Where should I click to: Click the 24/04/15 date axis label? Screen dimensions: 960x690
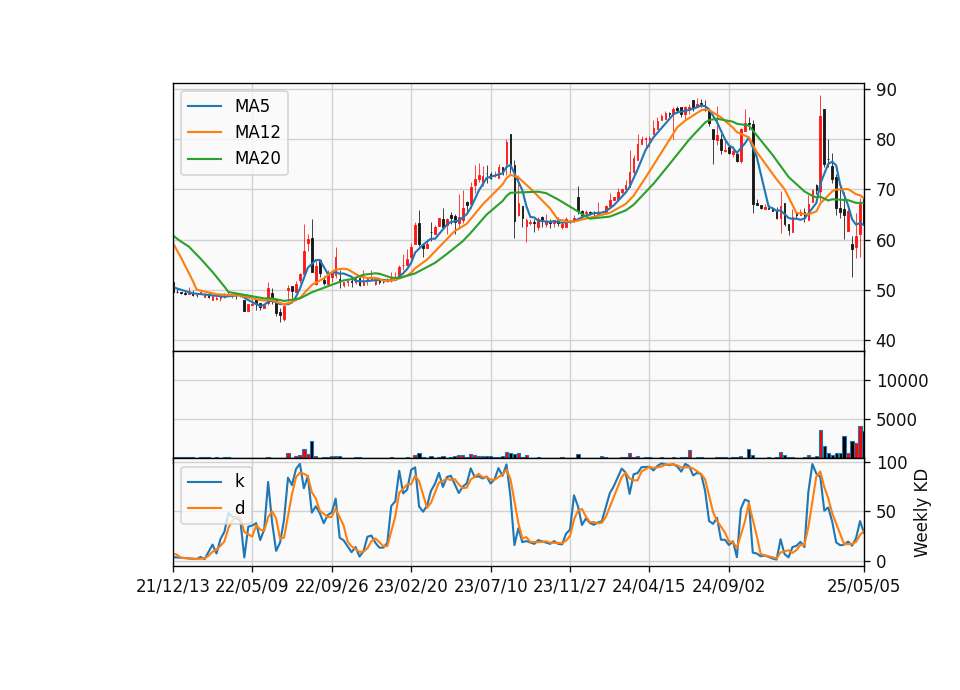point(649,586)
